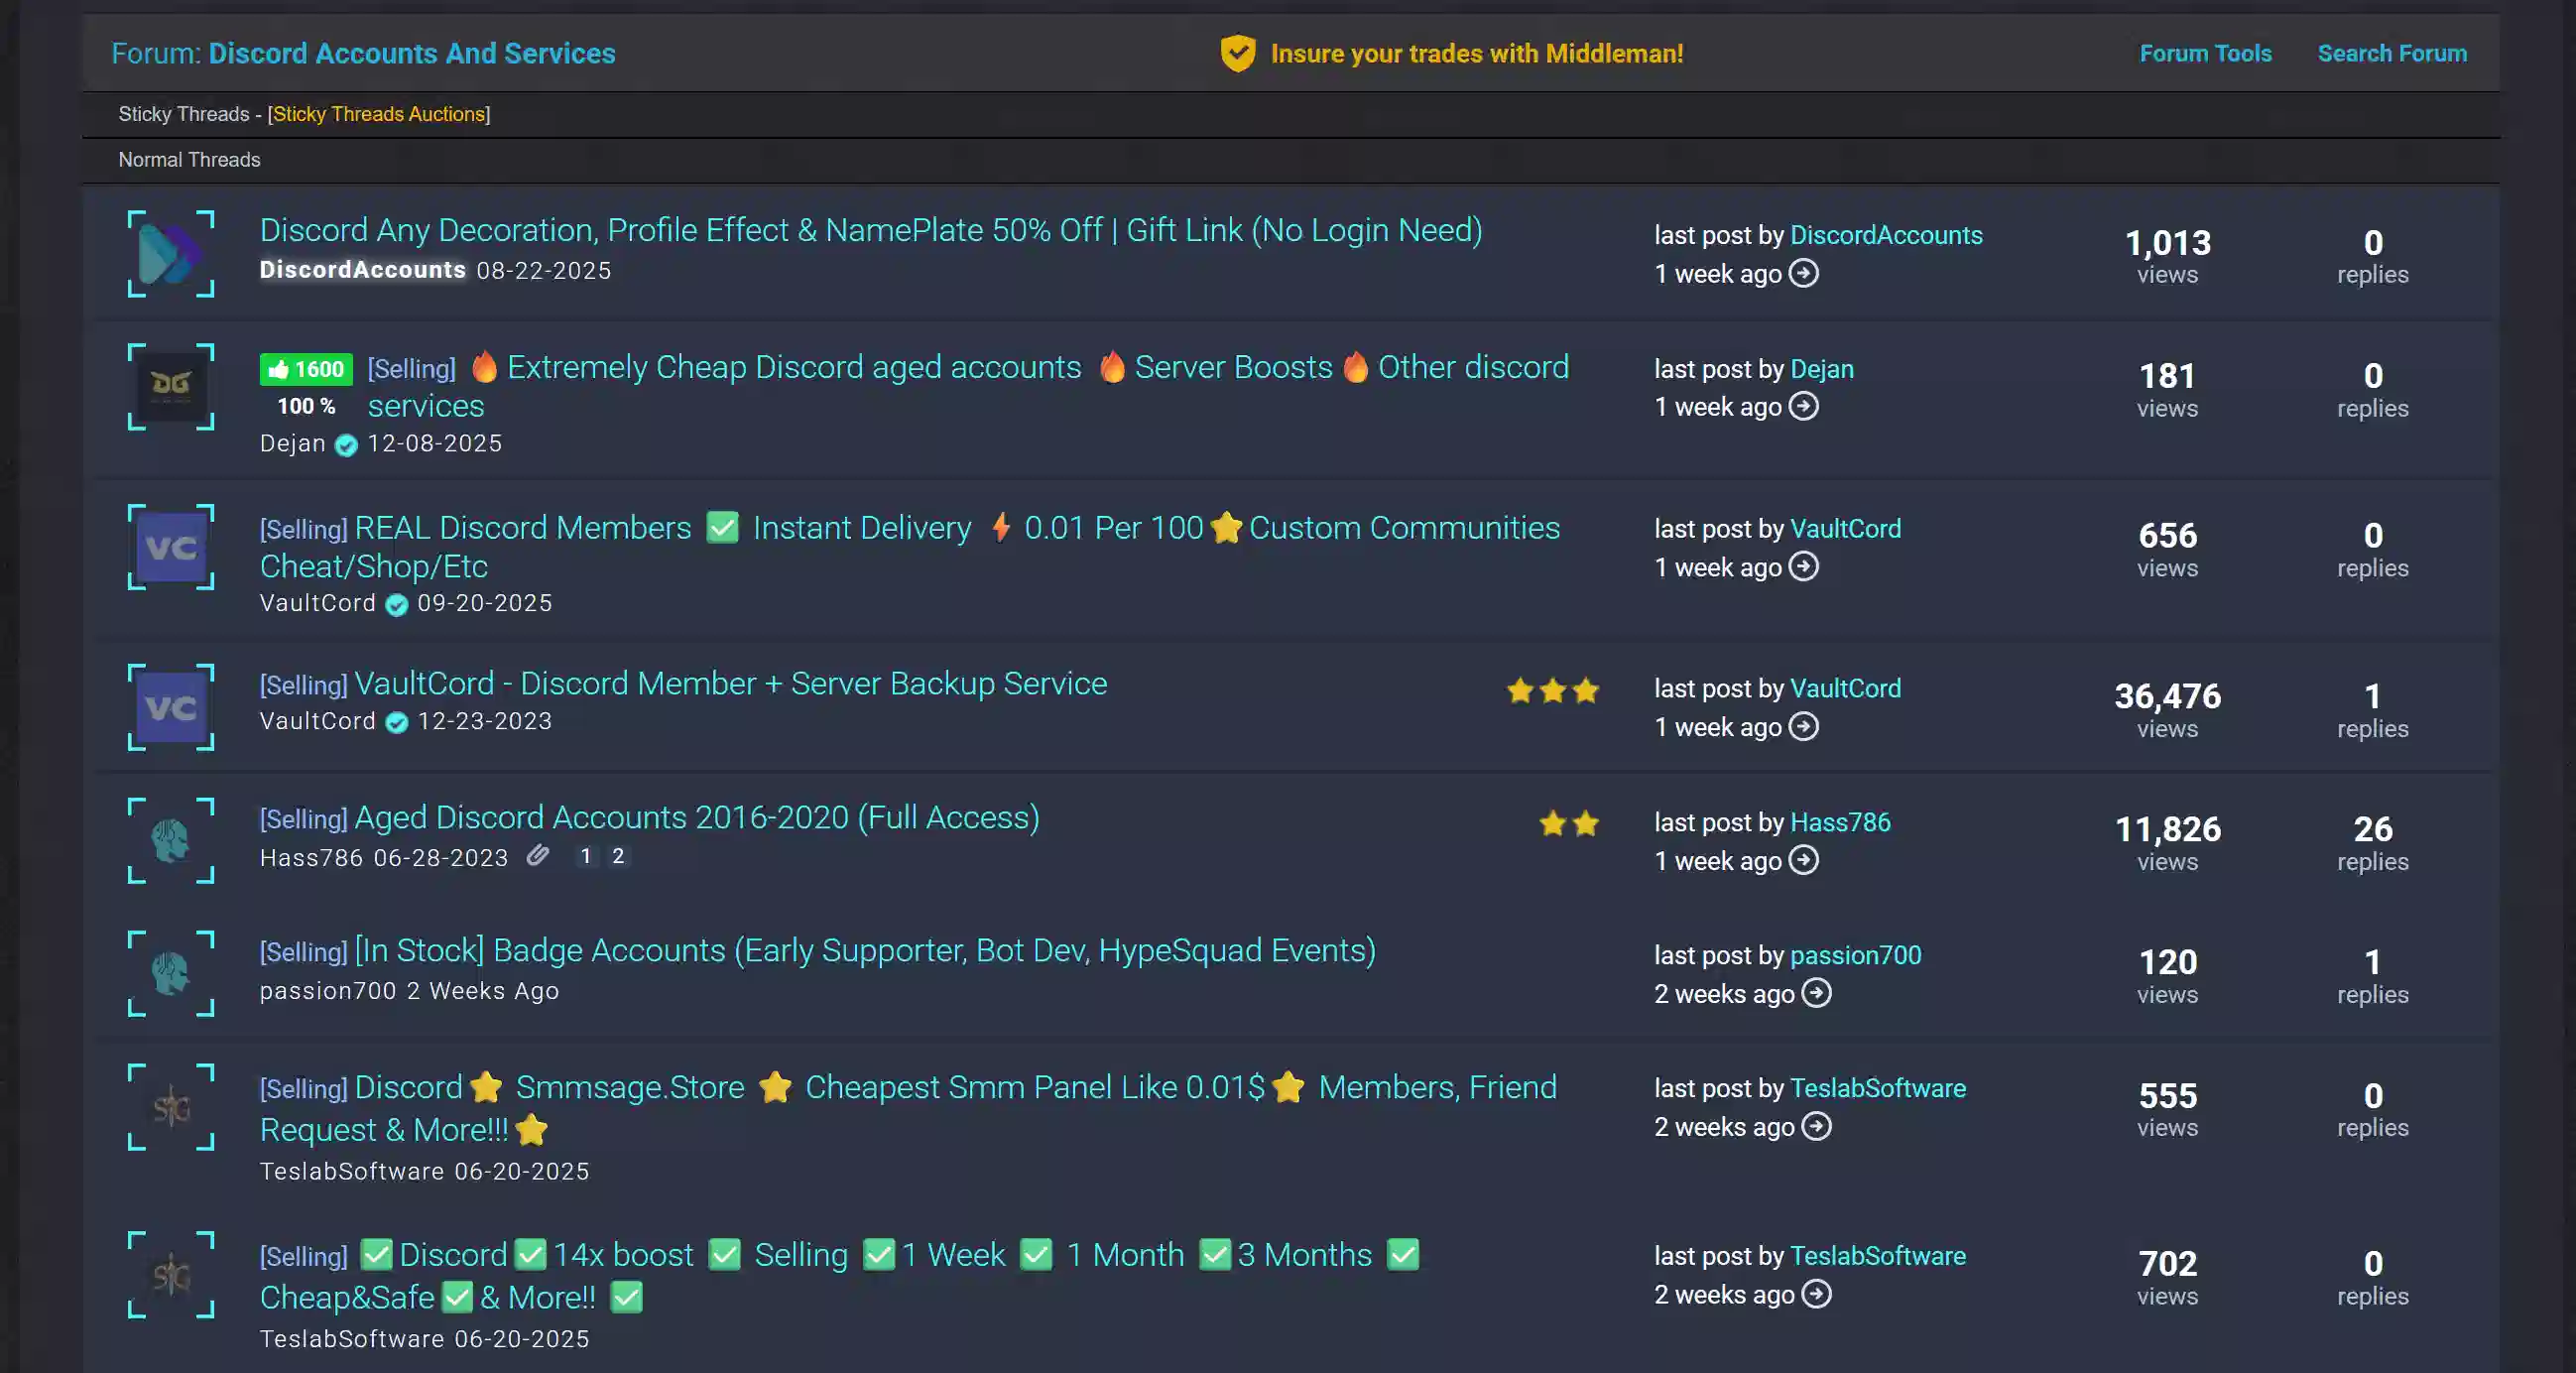Screen dimensions: 2576x1373
Task: Open the Sticky Threads Auctions link
Action: click(379, 113)
